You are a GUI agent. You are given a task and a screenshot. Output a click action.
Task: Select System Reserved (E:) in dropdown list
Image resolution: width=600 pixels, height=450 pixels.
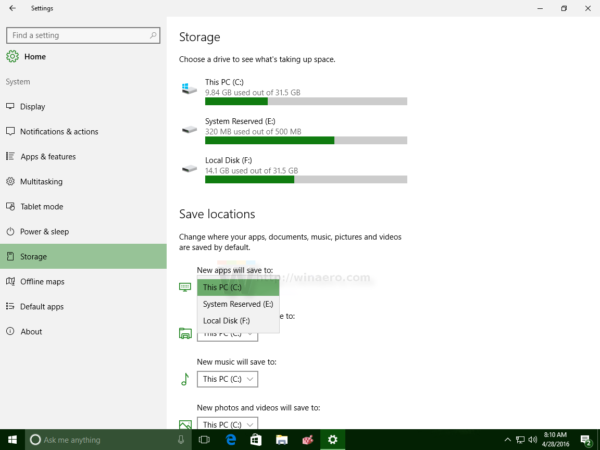pyautogui.click(x=238, y=304)
